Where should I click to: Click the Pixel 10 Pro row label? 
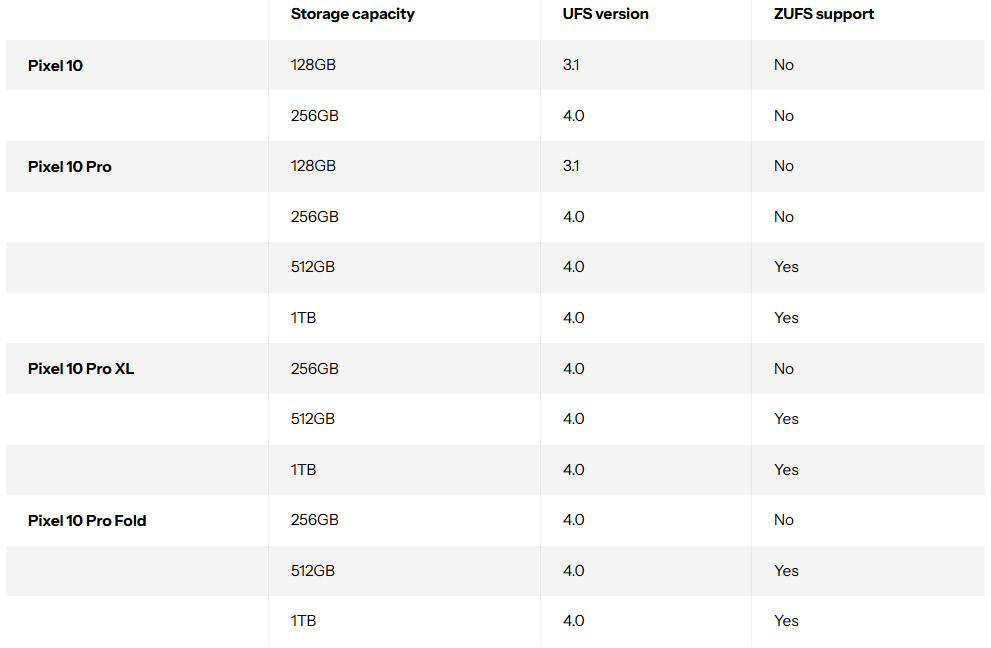pos(69,167)
